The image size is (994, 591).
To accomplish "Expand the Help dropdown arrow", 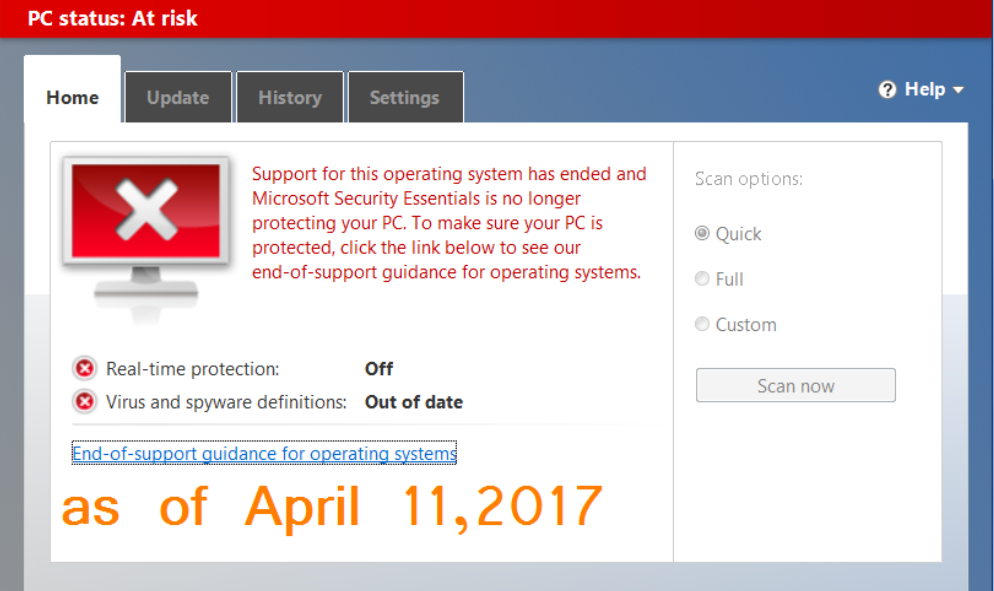I will [959, 90].
